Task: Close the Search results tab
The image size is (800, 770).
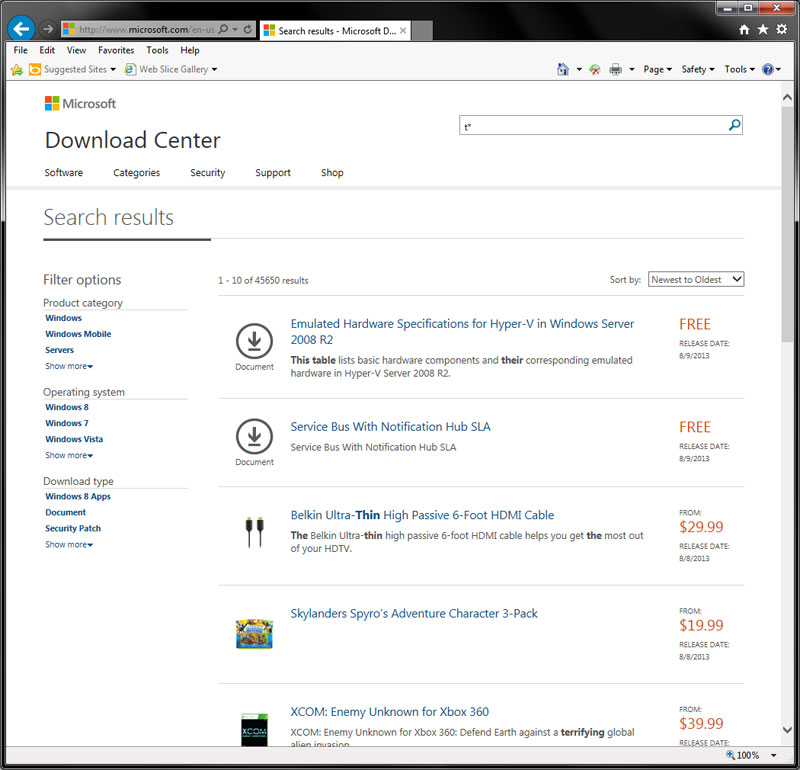Action: (403, 31)
